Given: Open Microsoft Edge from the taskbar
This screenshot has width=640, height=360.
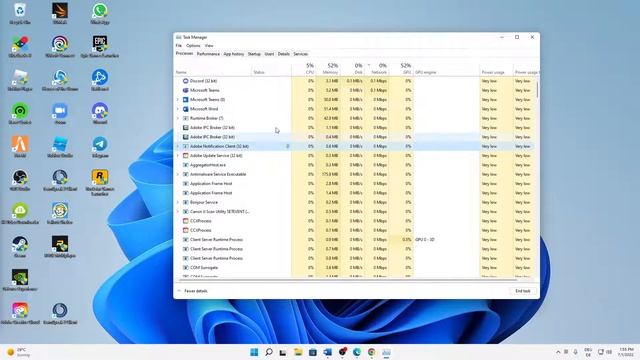Looking at the screenshot, I should coord(357,352).
